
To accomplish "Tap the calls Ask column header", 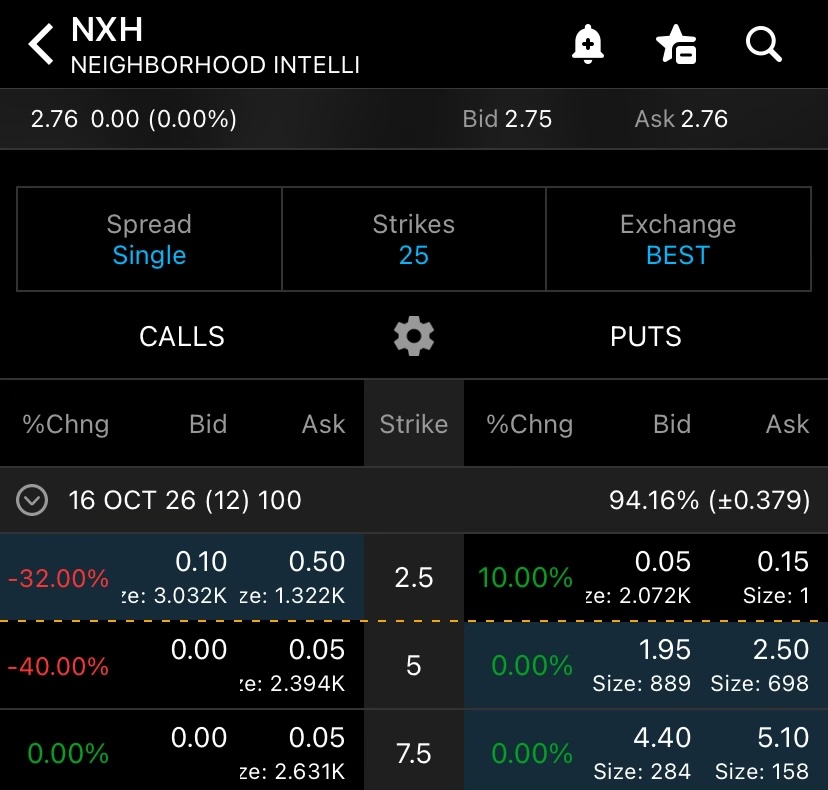I will 323,424.
